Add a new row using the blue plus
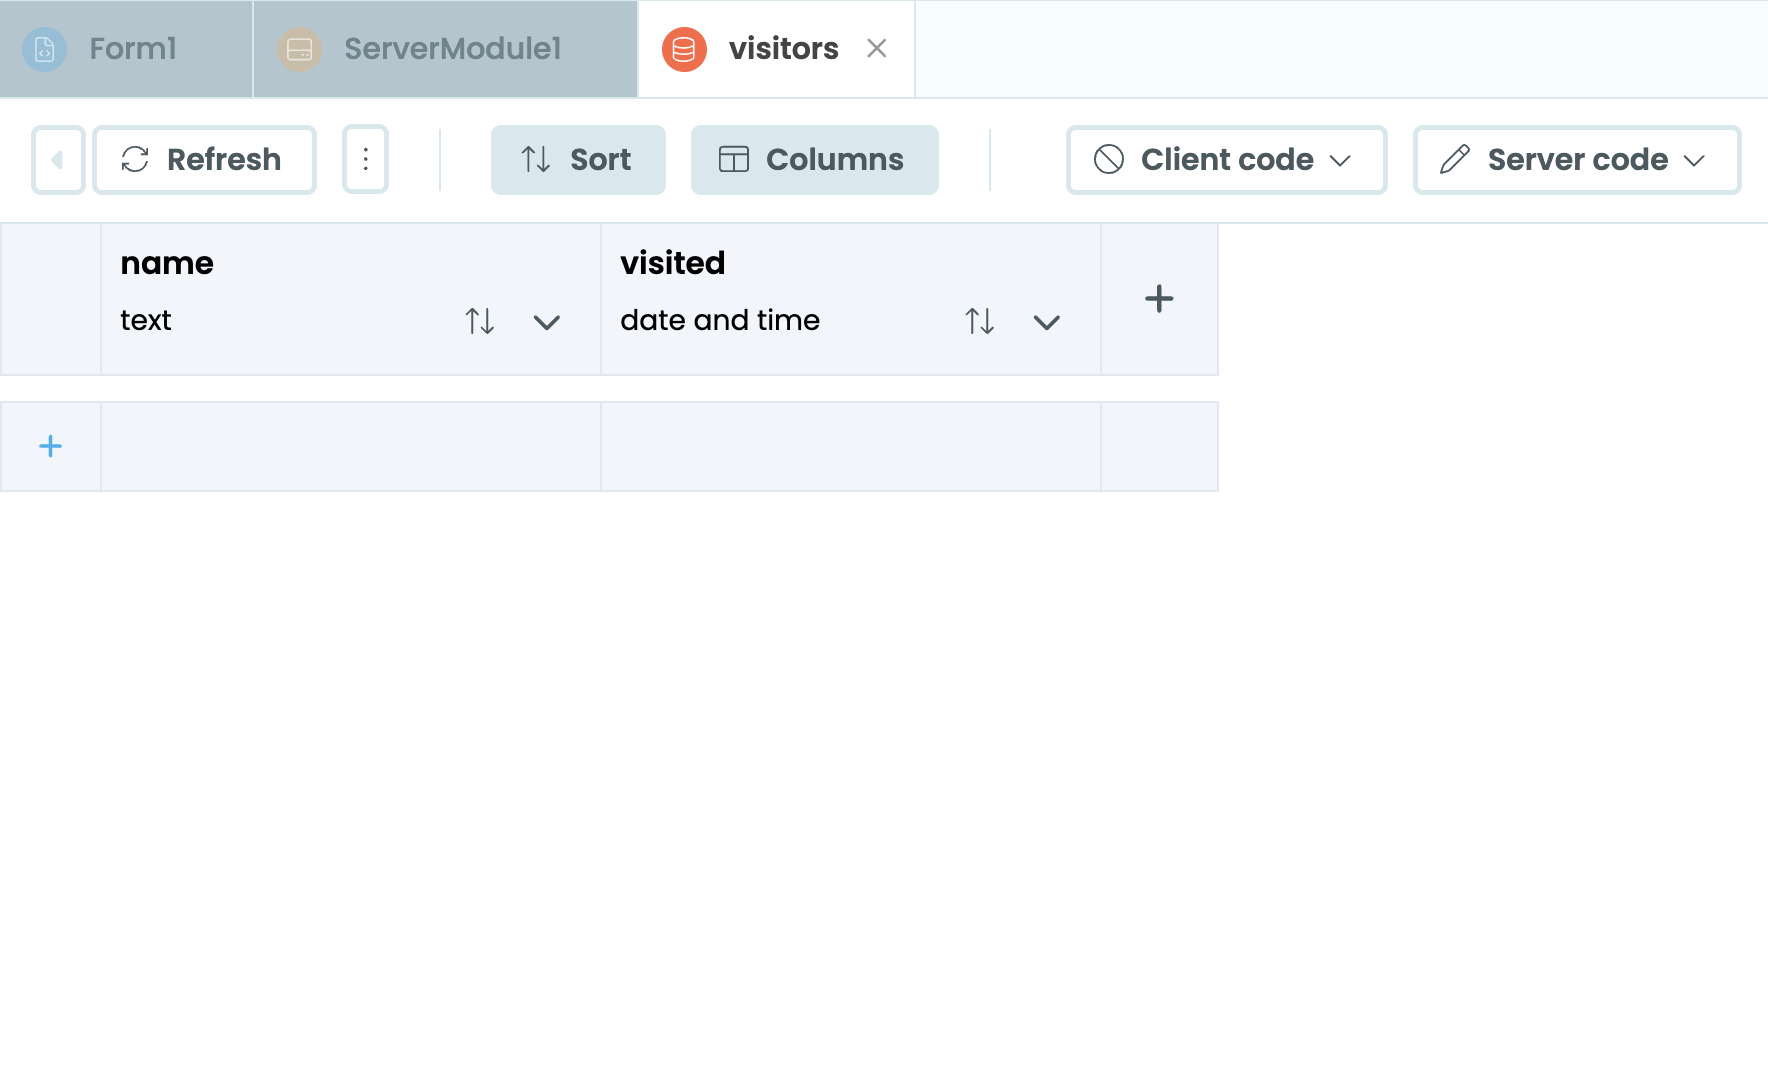The width and height of the screenshot is (1768, 1088). pyautogui.click(x=50, y=446)
